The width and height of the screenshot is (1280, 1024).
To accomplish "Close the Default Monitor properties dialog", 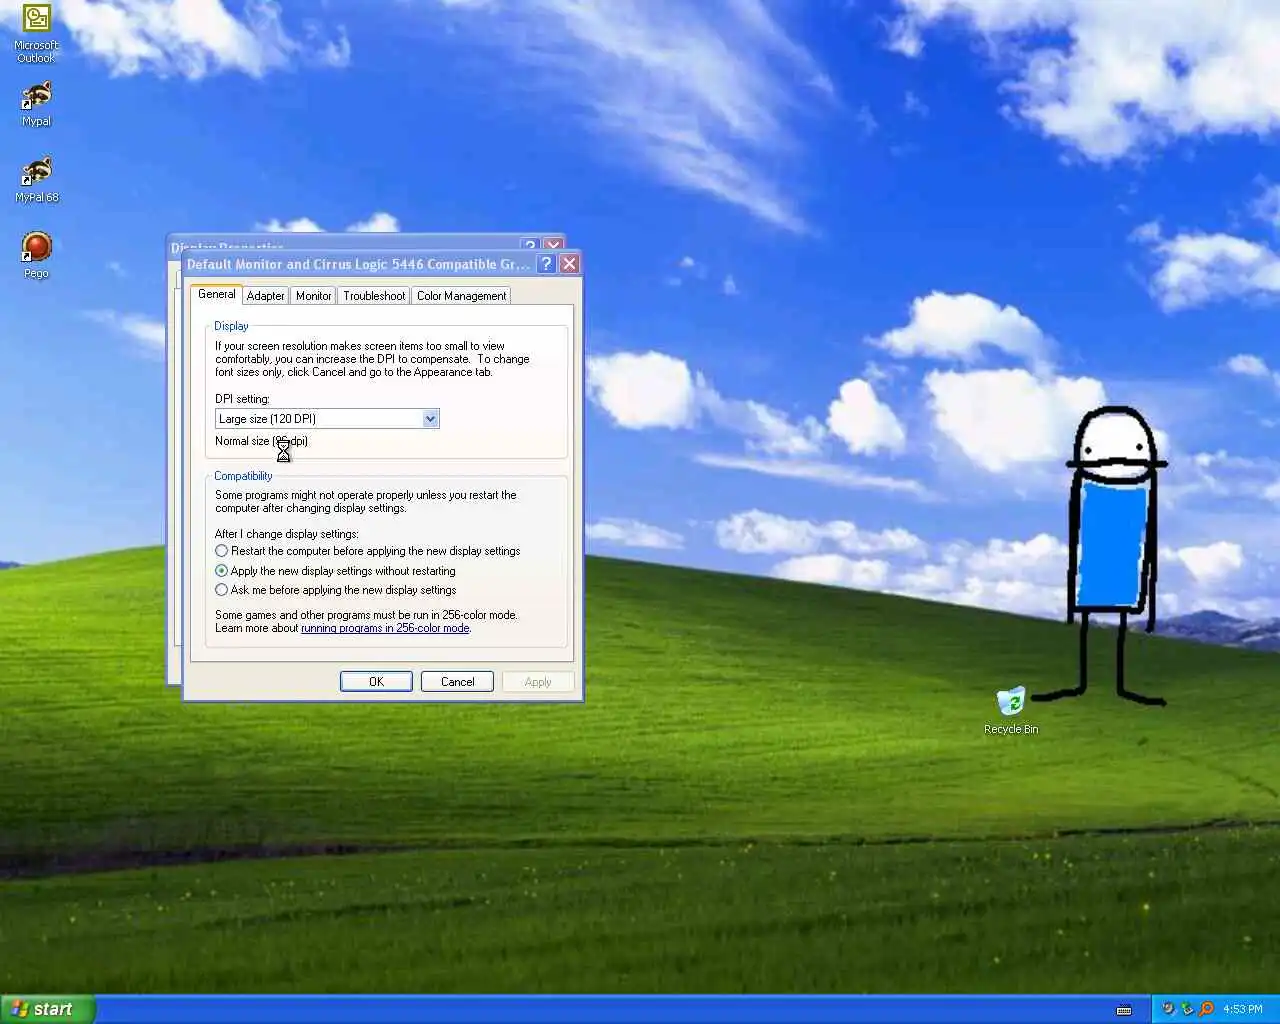I will pyautogui.click(x=569, y=264).
